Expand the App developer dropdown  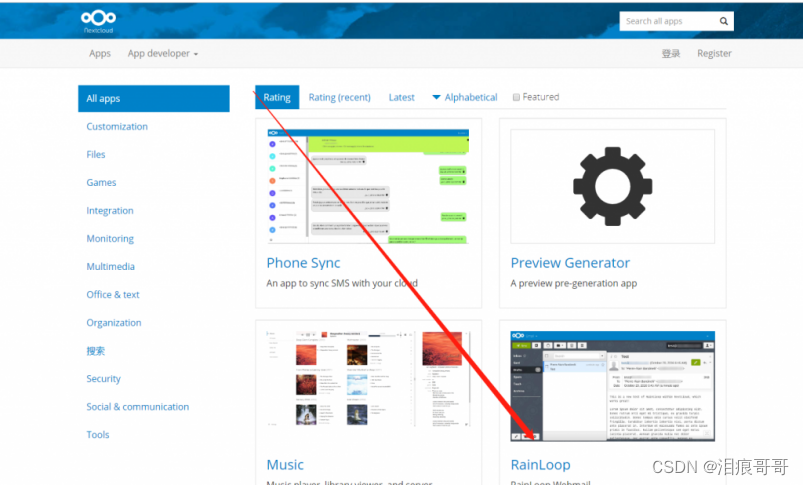click(163, 53)
